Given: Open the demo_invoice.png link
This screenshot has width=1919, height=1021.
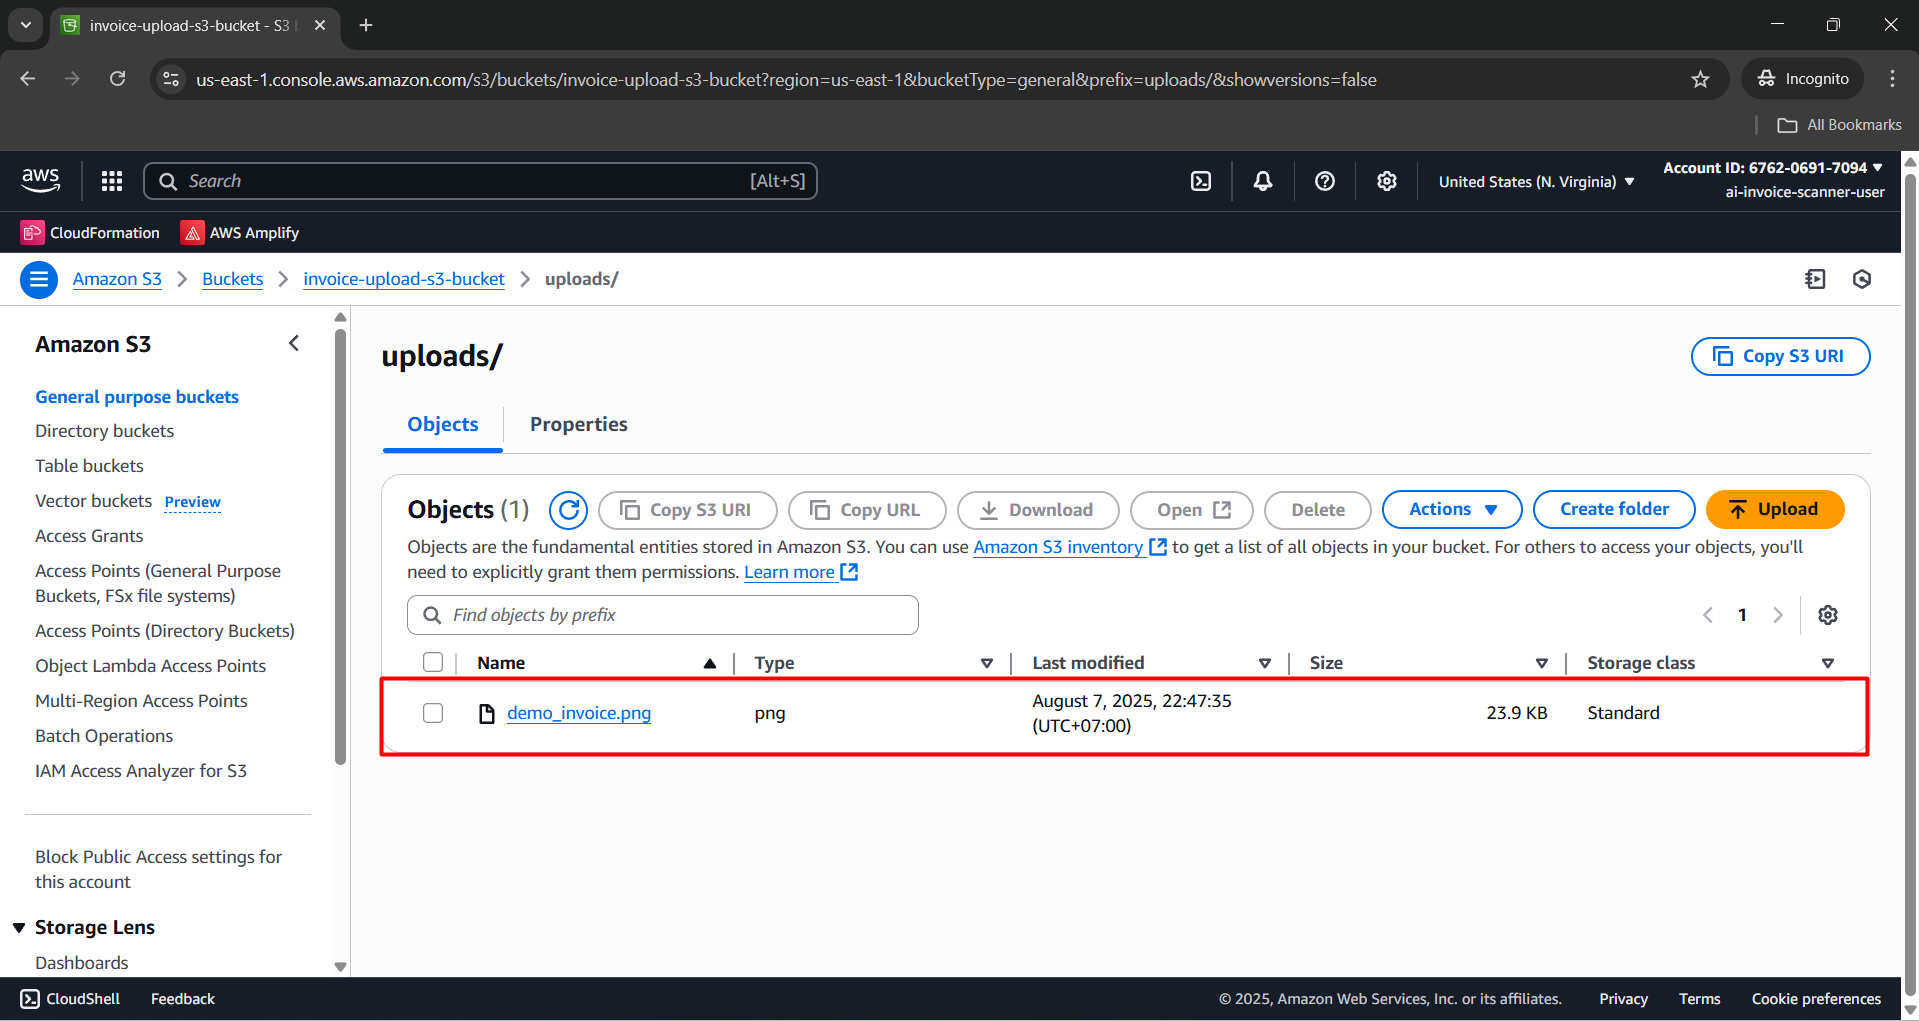Looking at the screenshot, I should click(578, 713).
